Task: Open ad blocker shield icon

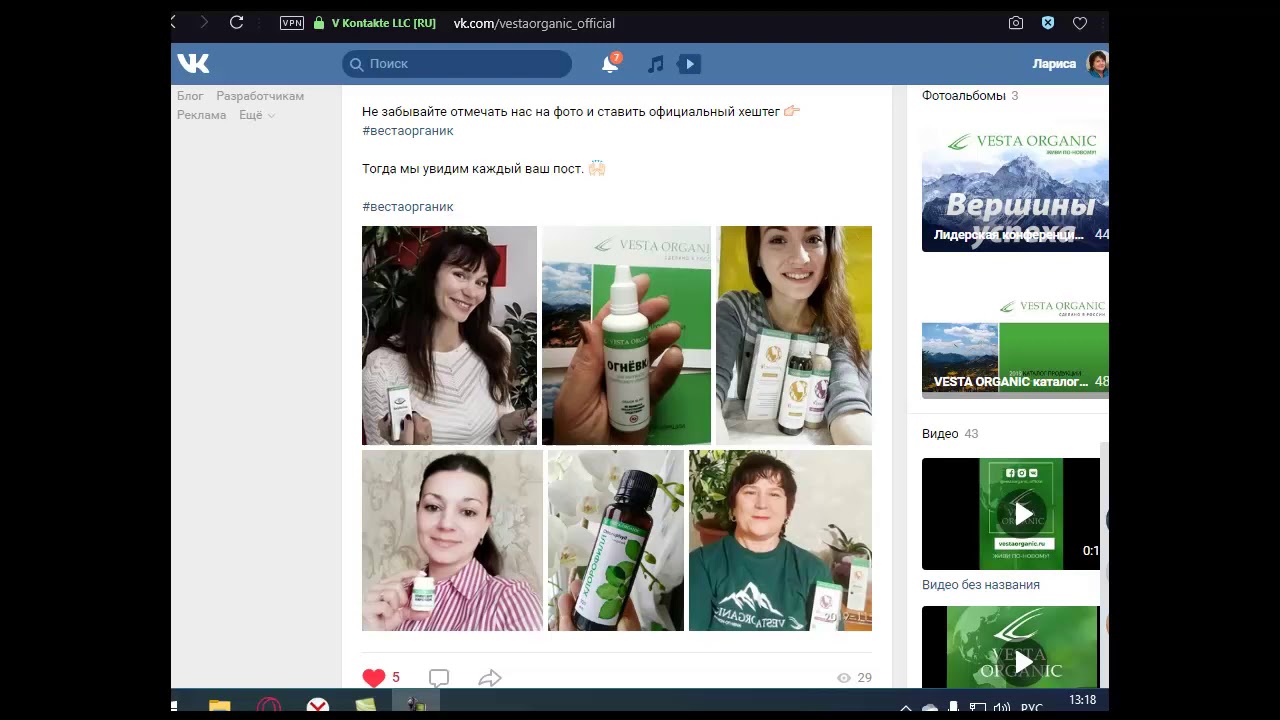Action: pyautogui.click(x=1048, y=23)
